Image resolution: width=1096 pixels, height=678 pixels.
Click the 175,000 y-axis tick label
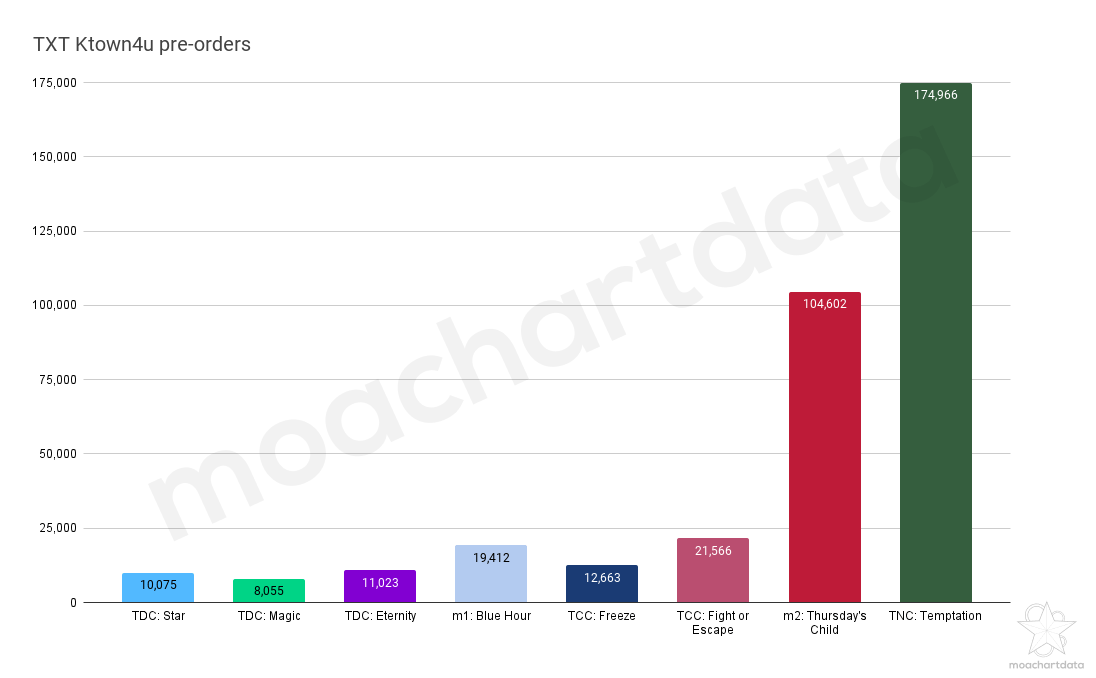point(55,82)
